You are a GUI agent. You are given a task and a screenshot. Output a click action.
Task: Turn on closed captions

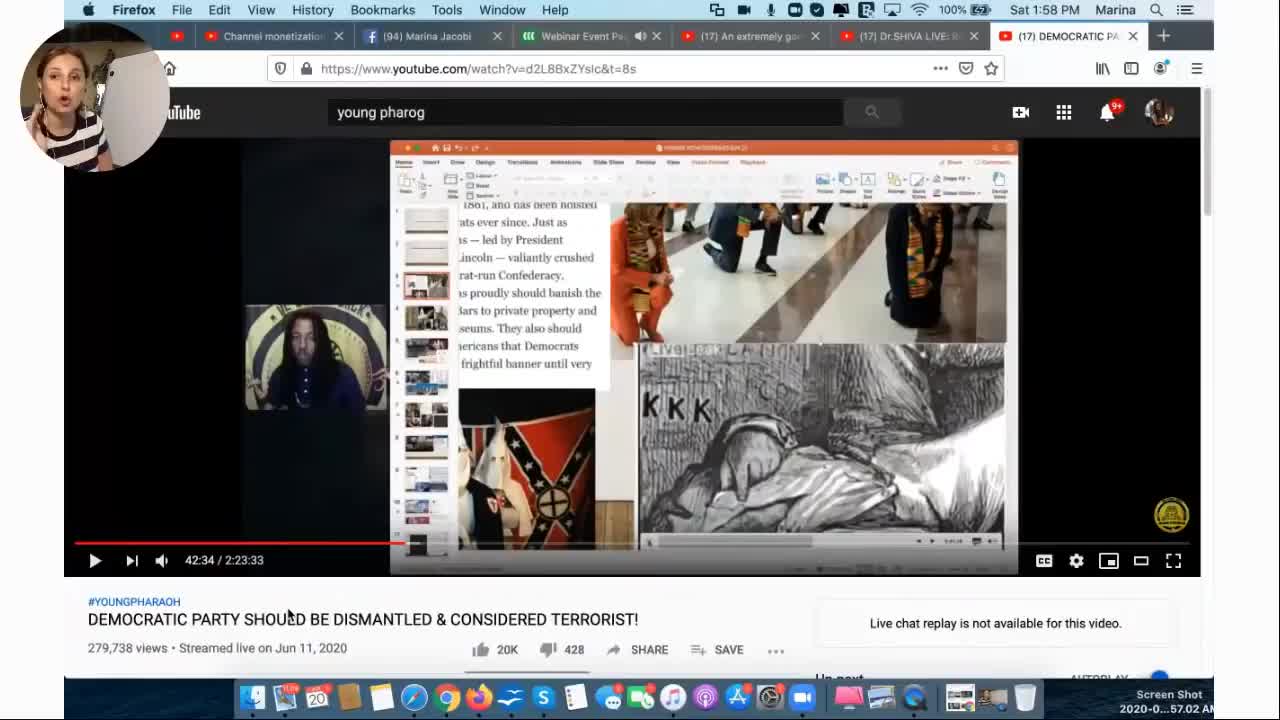point(1044,561)
